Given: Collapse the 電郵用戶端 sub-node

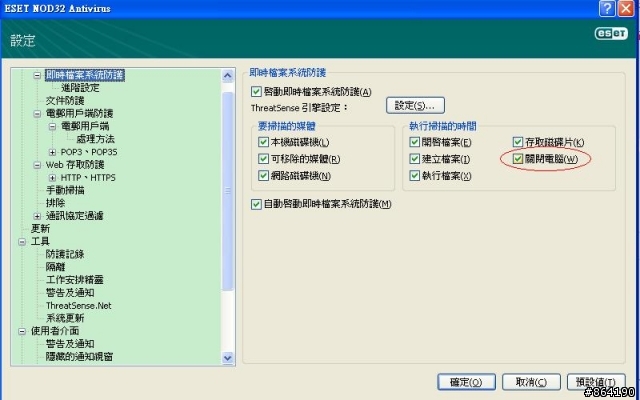Looking at the screenshot, I should (x=52, y=127).
